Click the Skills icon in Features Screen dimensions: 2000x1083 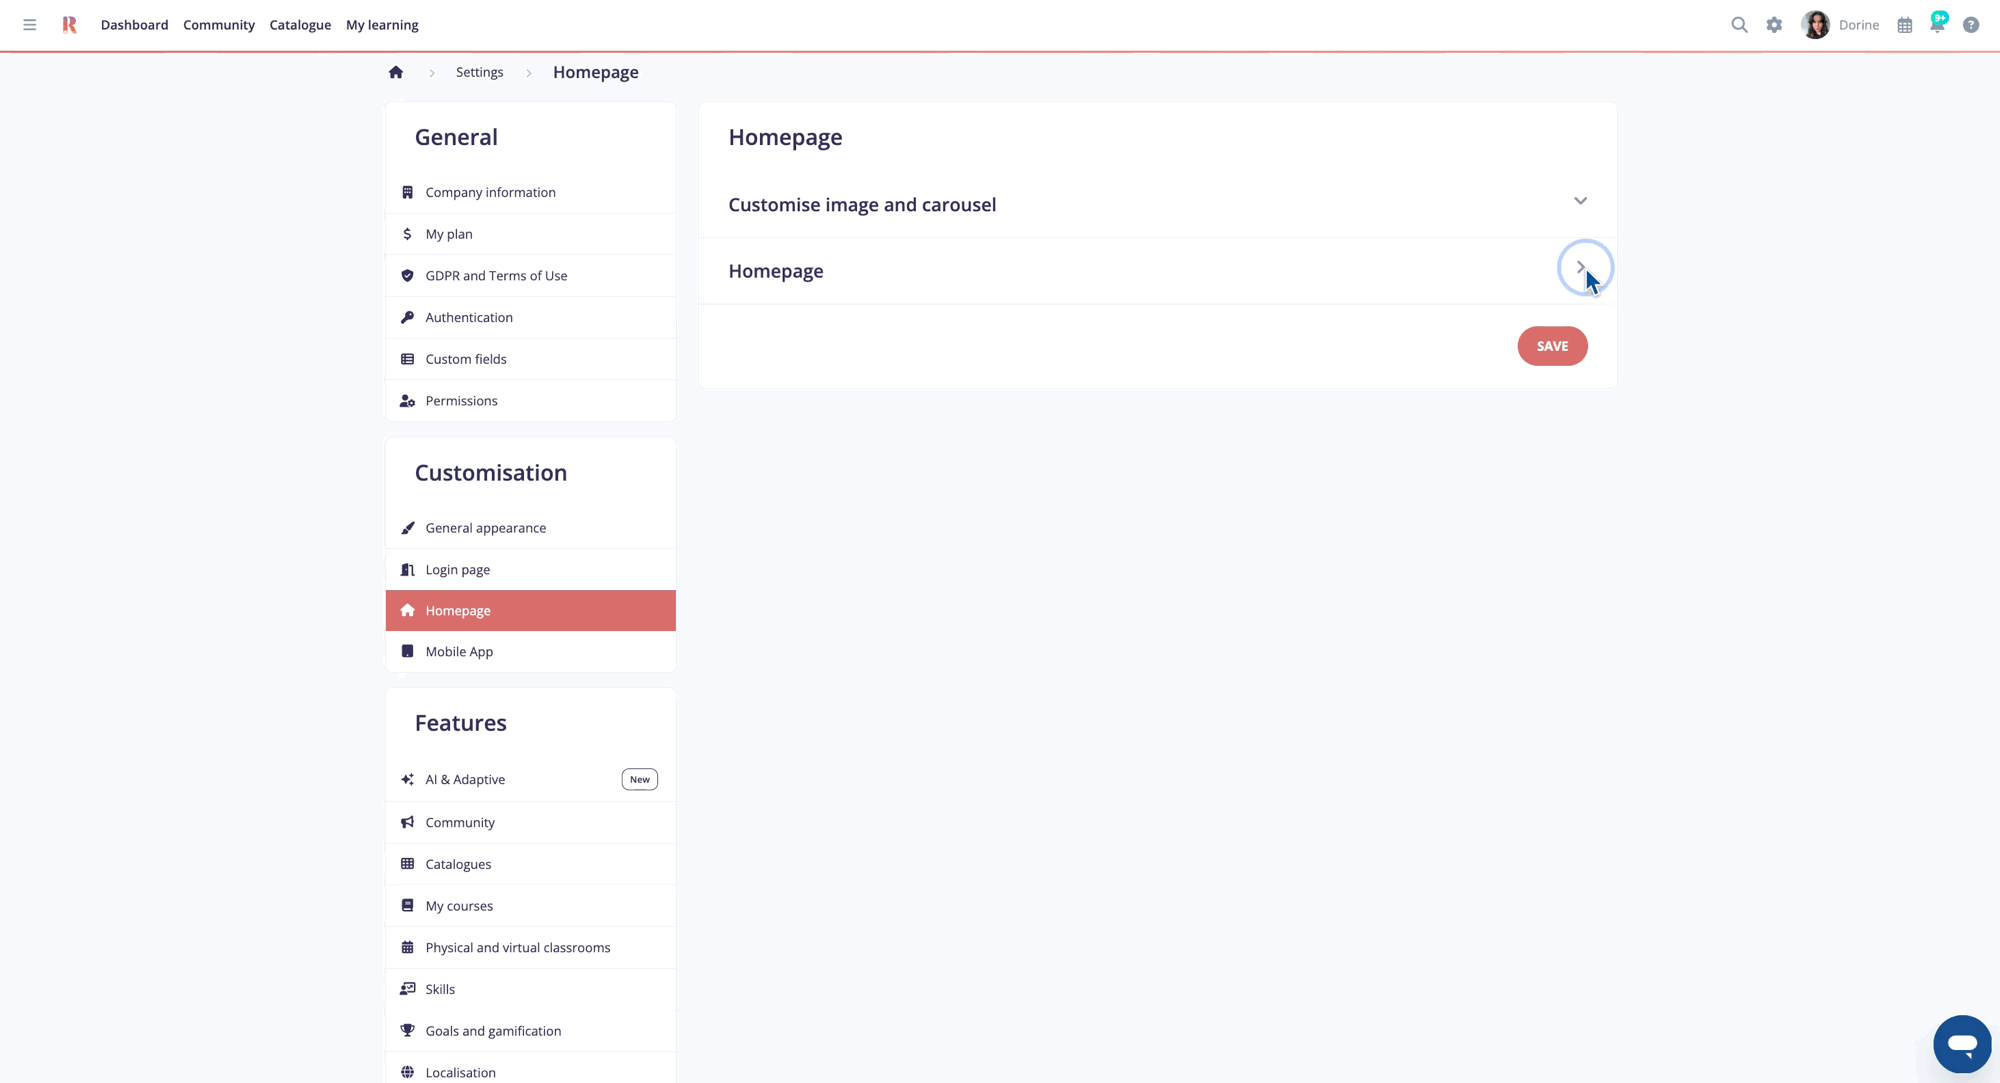407,988
